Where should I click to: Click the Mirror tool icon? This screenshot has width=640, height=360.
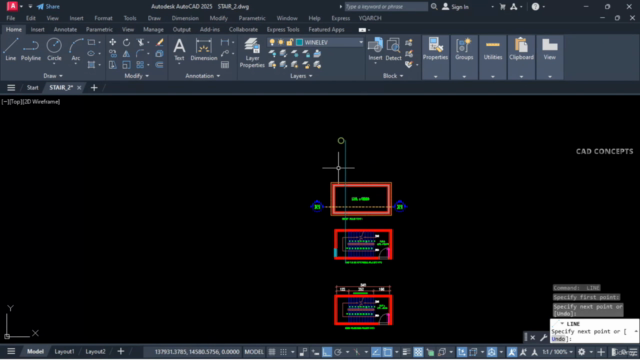coord(127,53)
